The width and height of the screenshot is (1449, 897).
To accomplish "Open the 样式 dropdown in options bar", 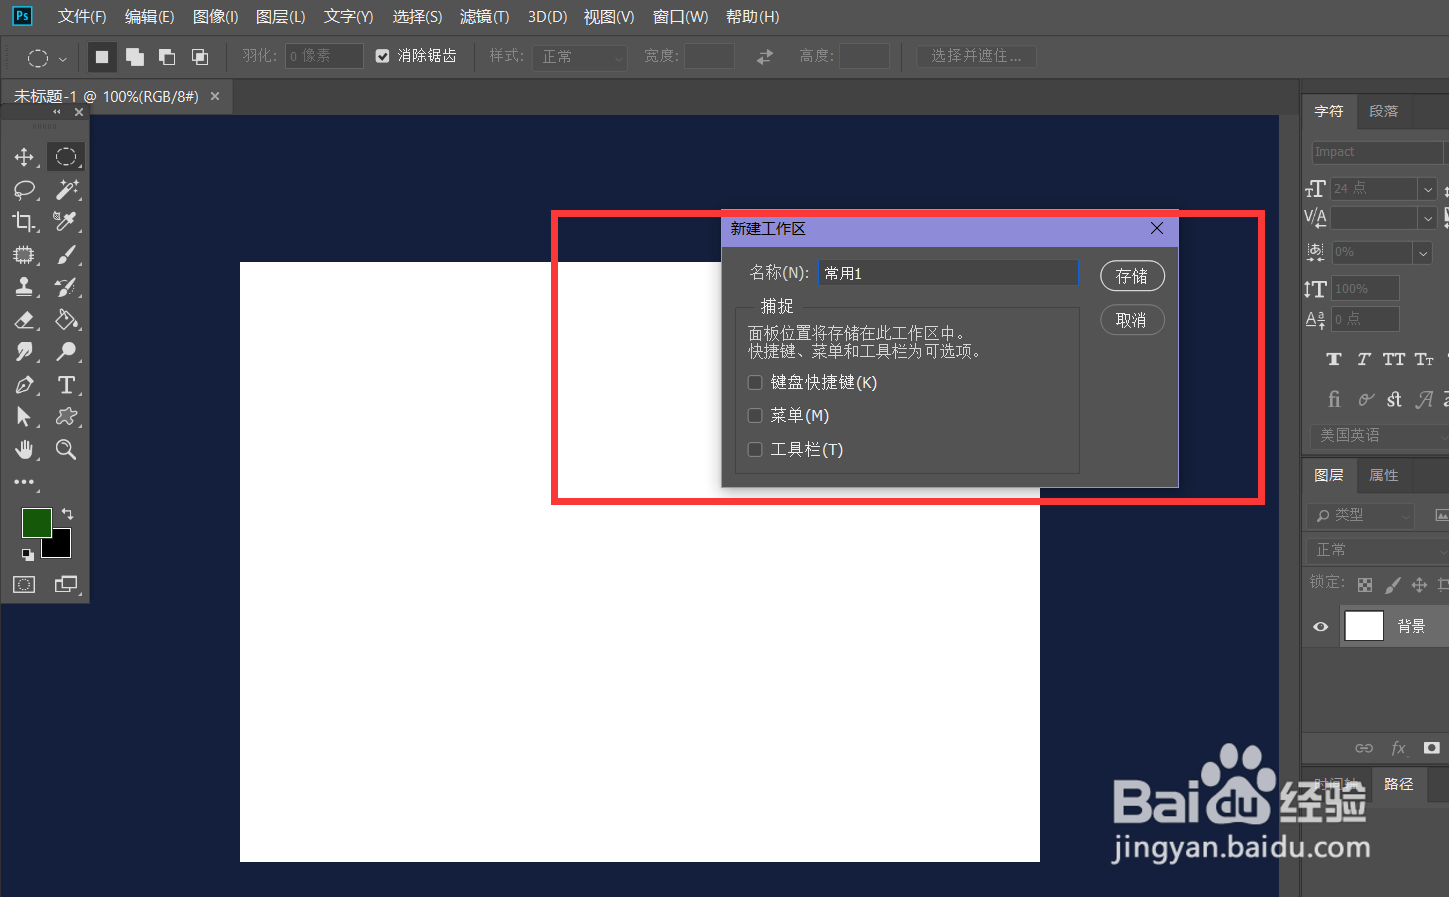I will pos(580,57).
